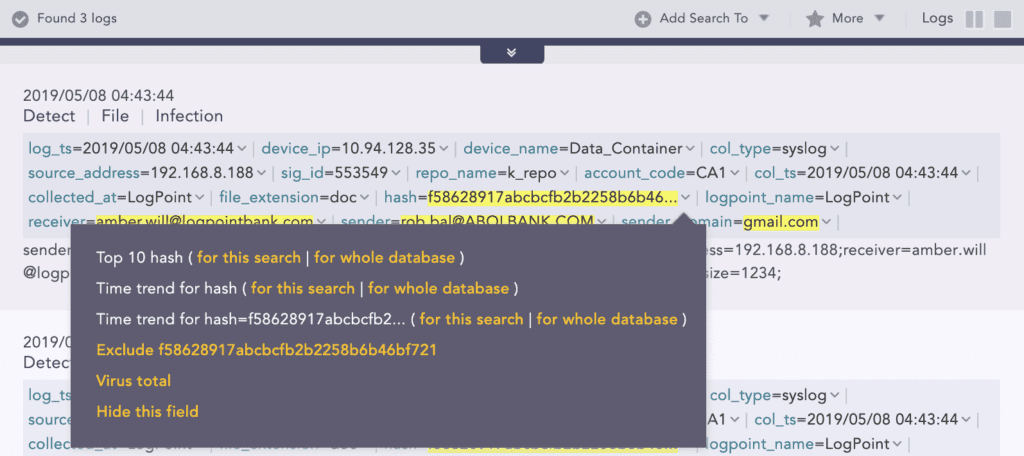Open the More dropdown arrow
1024x456 pixels.
[880, 18]
